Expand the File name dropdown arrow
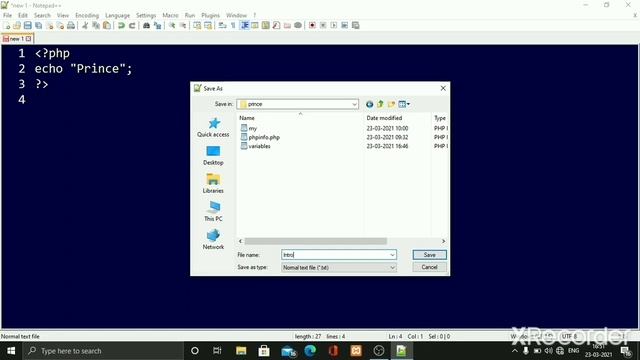 pos(392,255)
